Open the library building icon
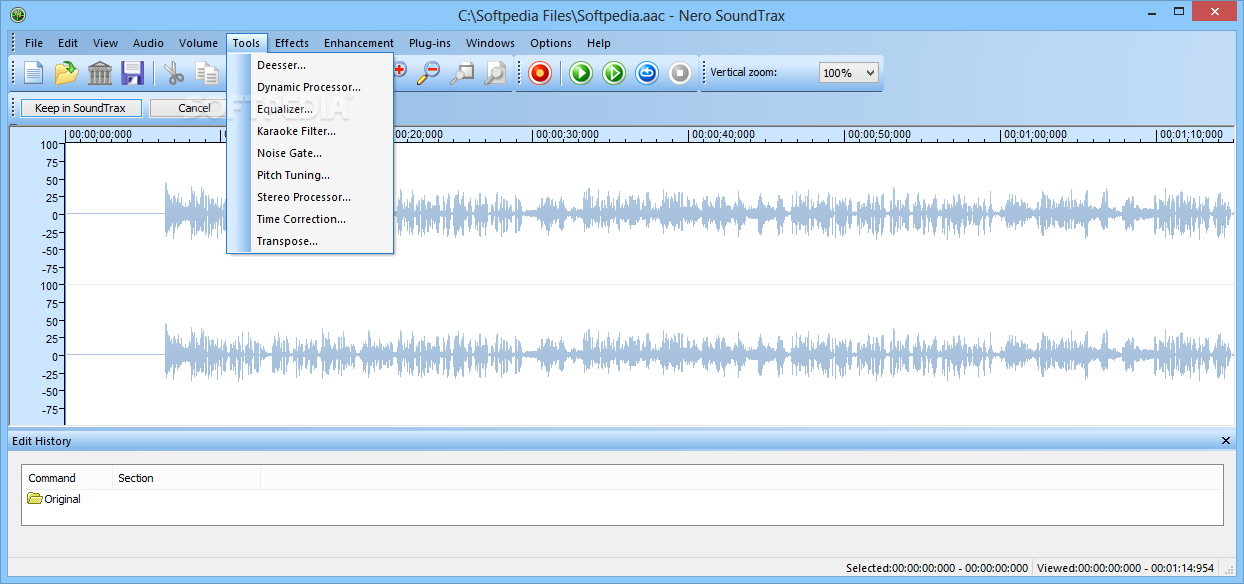Screen dimensions: 1244x584 coord(100,73)
